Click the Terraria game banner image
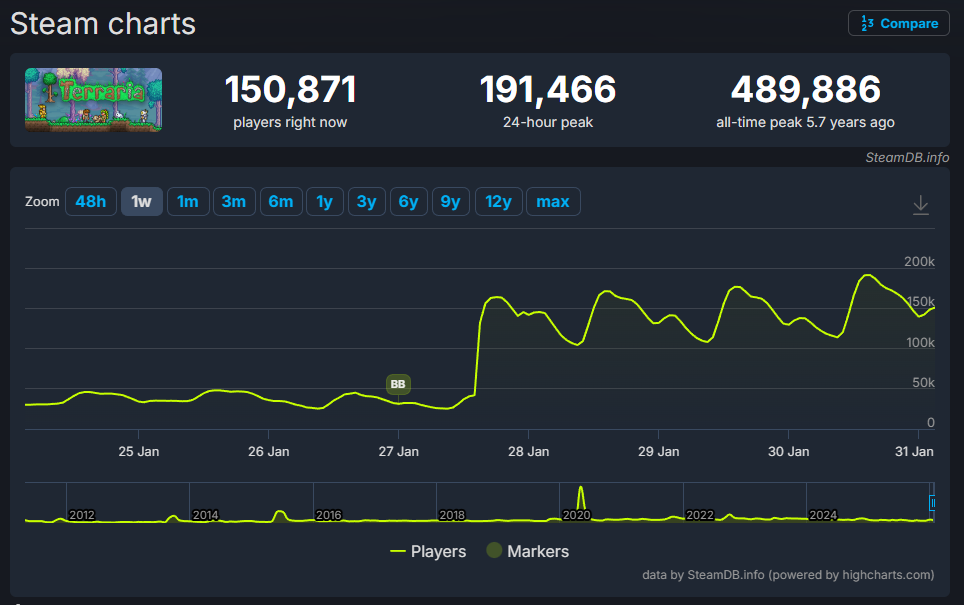Viewport: 964px width, 605px height. coord(93,100)
